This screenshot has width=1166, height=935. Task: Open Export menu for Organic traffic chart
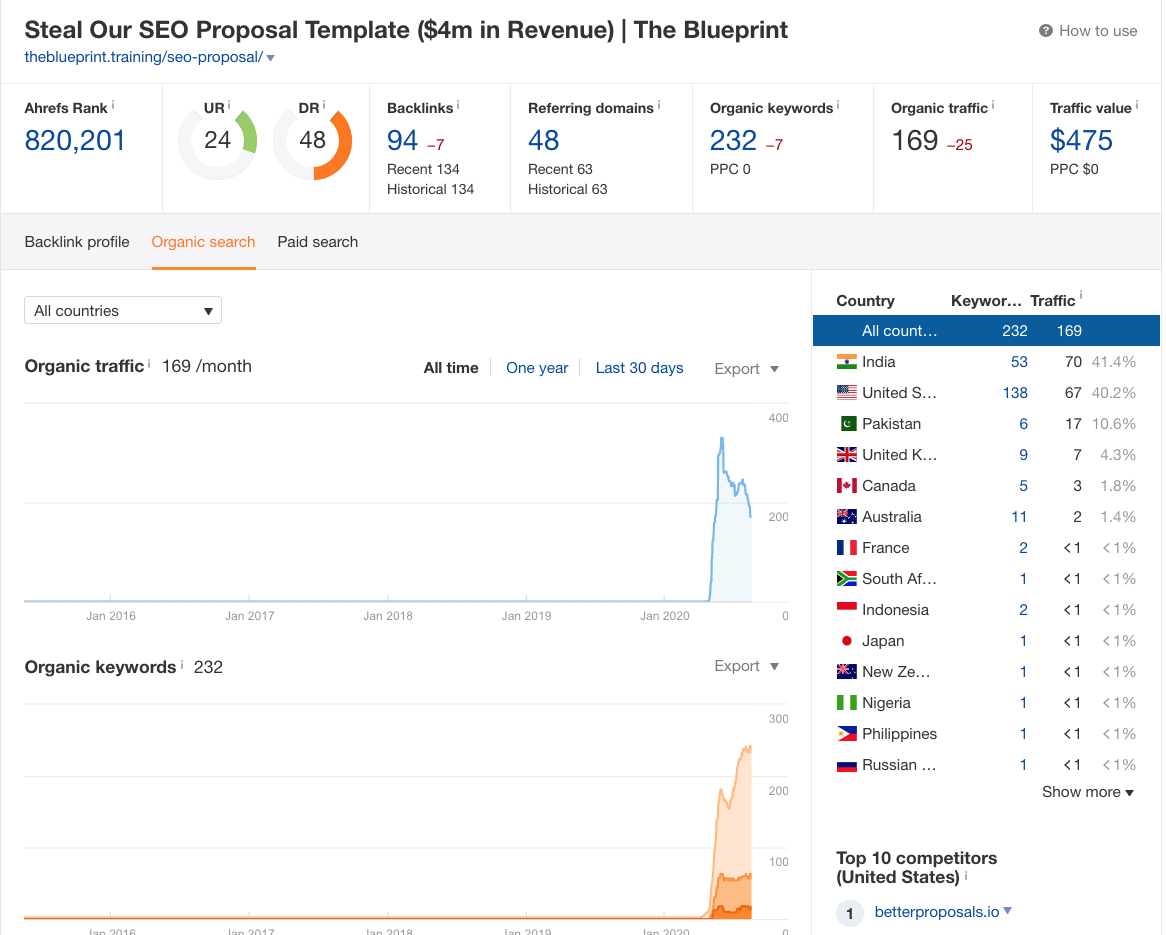pyautogui.click(x=746, y=369)
